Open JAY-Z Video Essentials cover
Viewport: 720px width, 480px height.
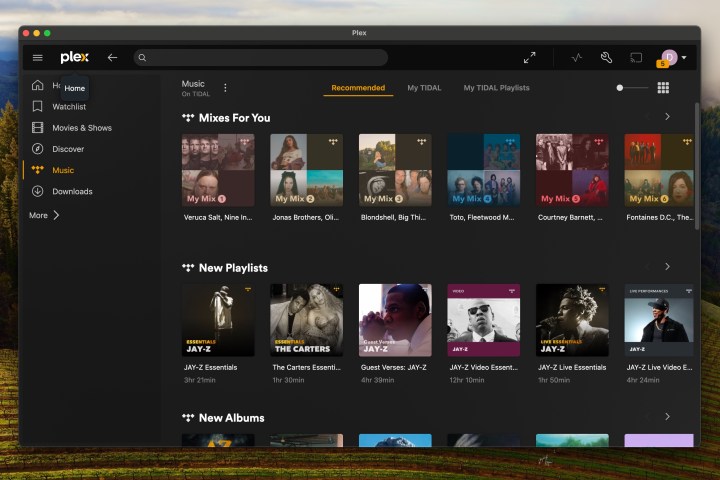click(x=484, y=320)
